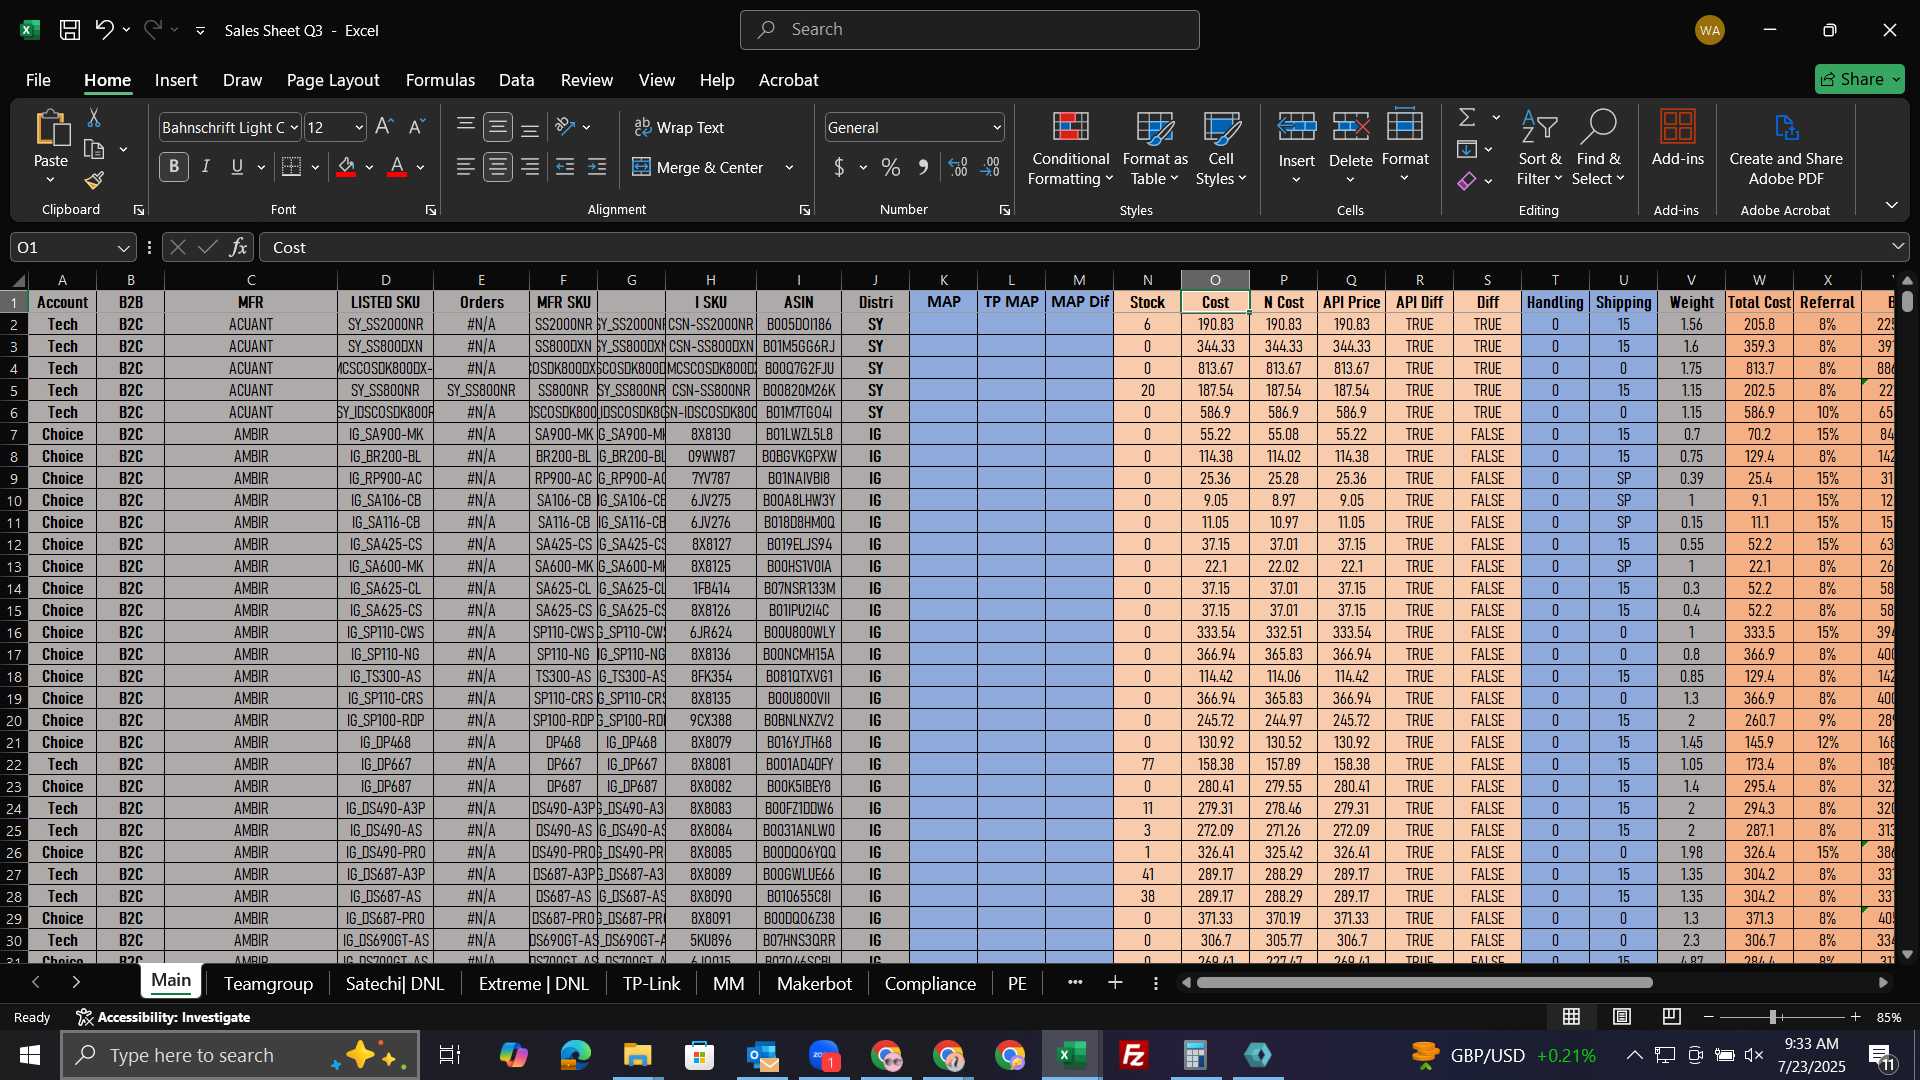Click the Copy icon in Clipboard group
Image resolution: width=1920 pixels, height=1080 pixels.
click(x=94, y=150)
